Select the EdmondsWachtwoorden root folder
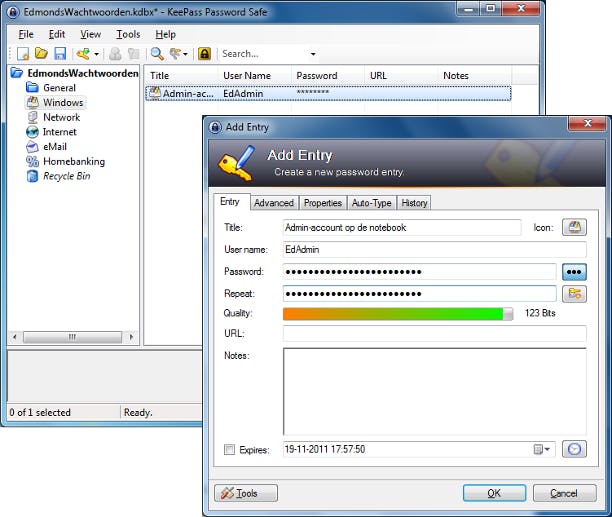This screenshot has height=517, width=612. tap(83, 73)
